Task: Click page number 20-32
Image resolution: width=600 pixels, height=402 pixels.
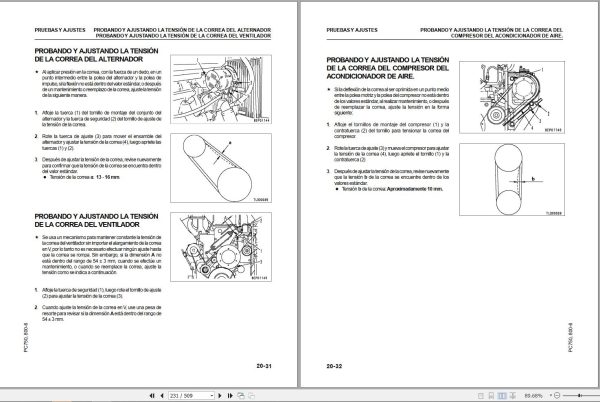Action: click(334, 366)
